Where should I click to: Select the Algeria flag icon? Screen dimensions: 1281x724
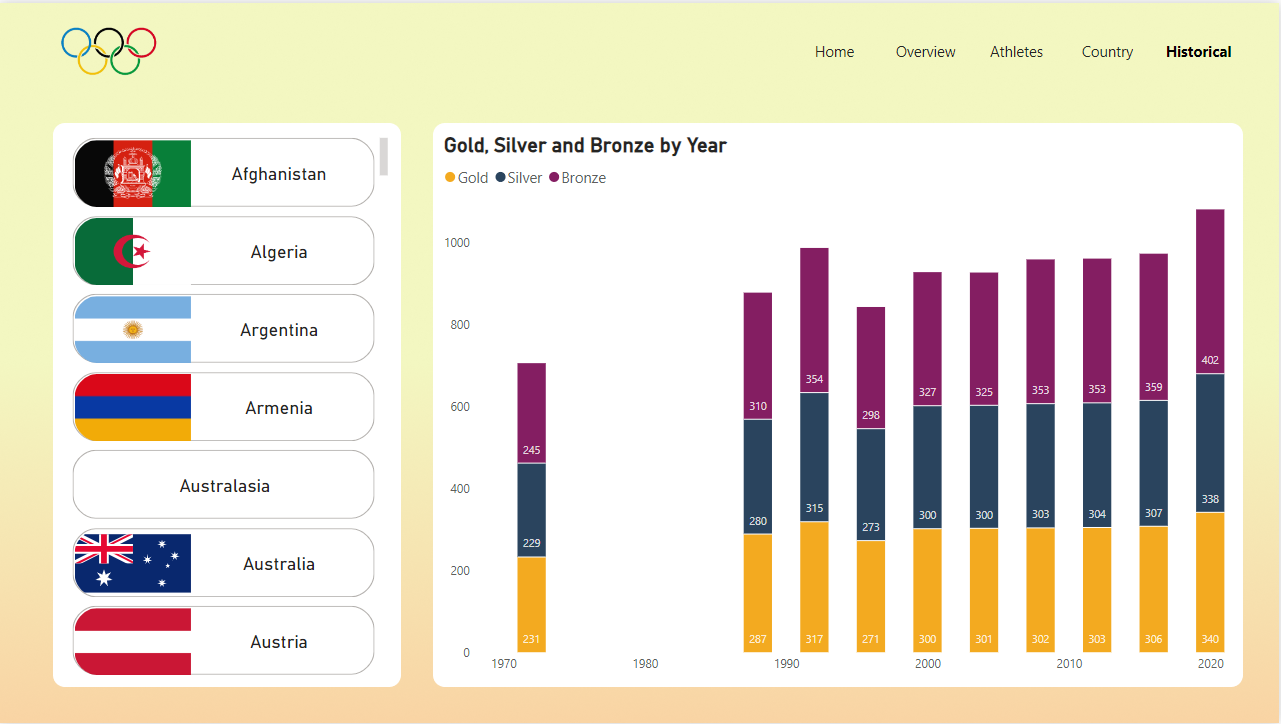pyautogui.click(x=133, y=251)
